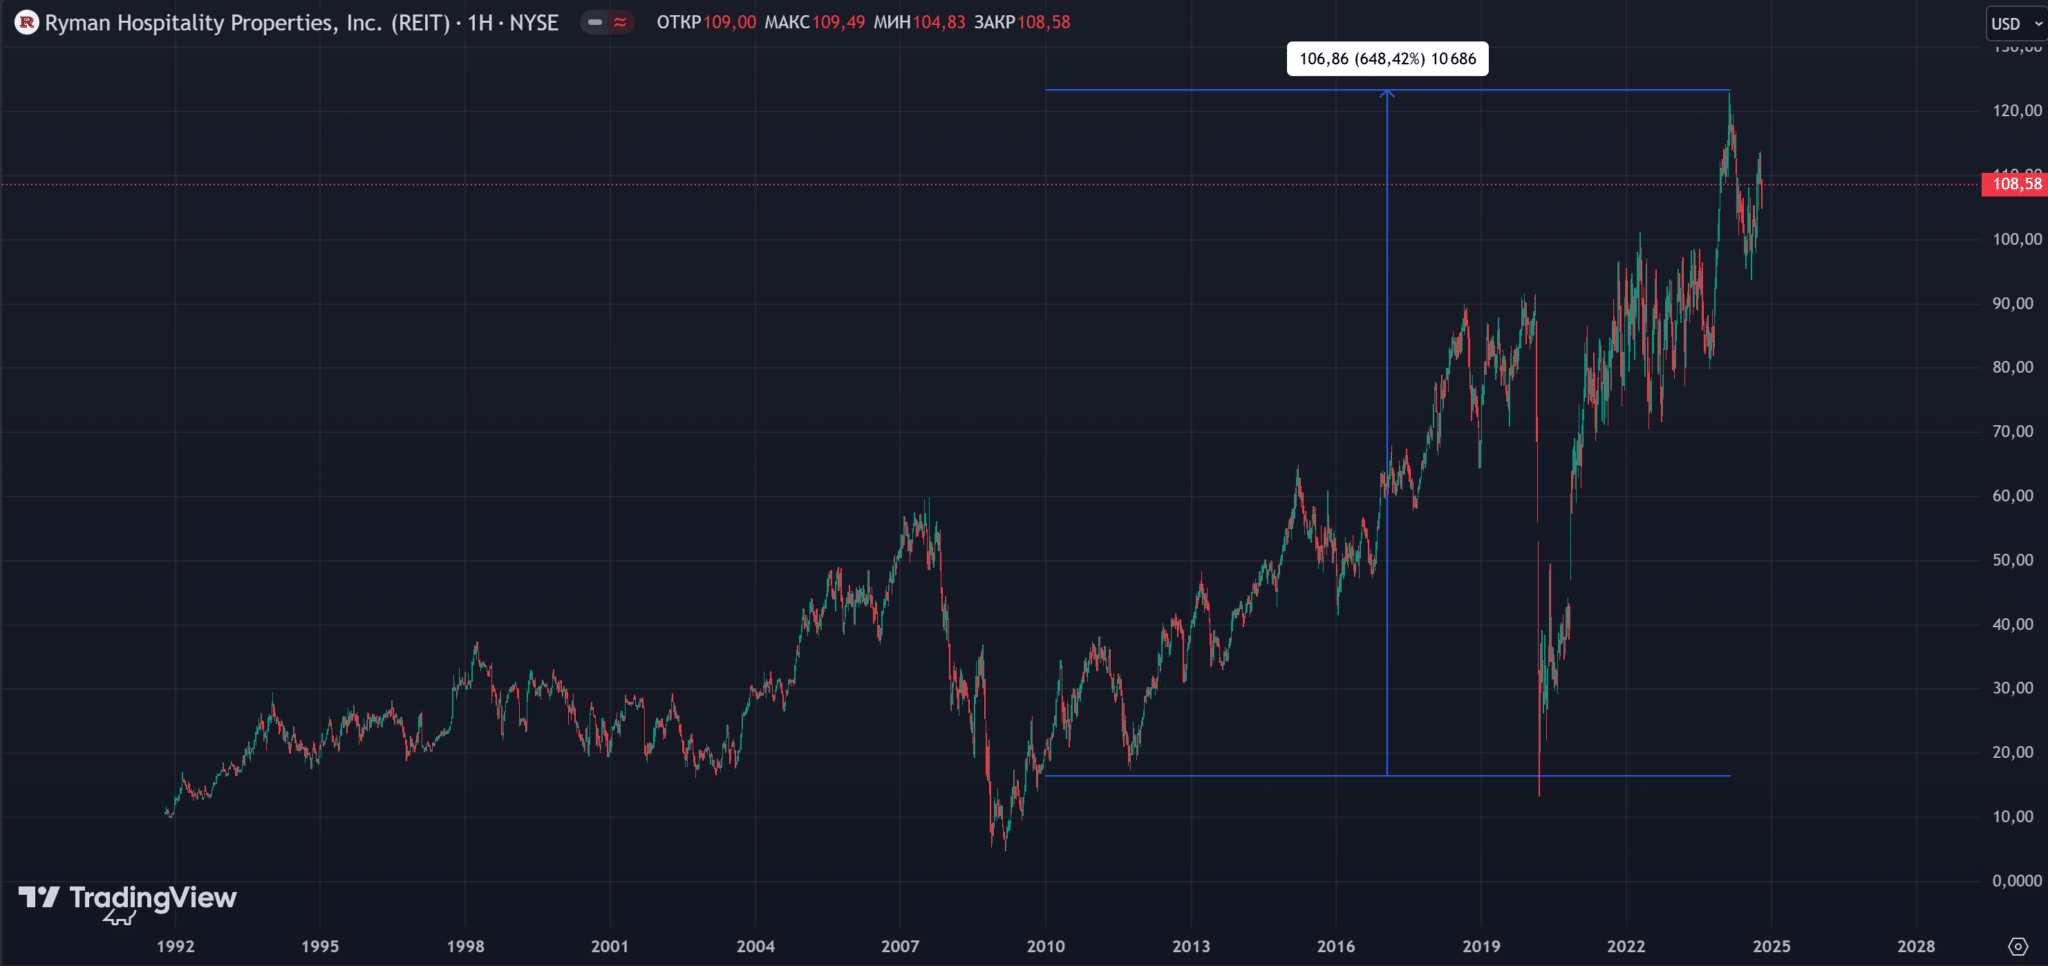Screen dimensions: 2048x966
Task: Click the red 108,58 current price tag
Action: [2015, 184]
